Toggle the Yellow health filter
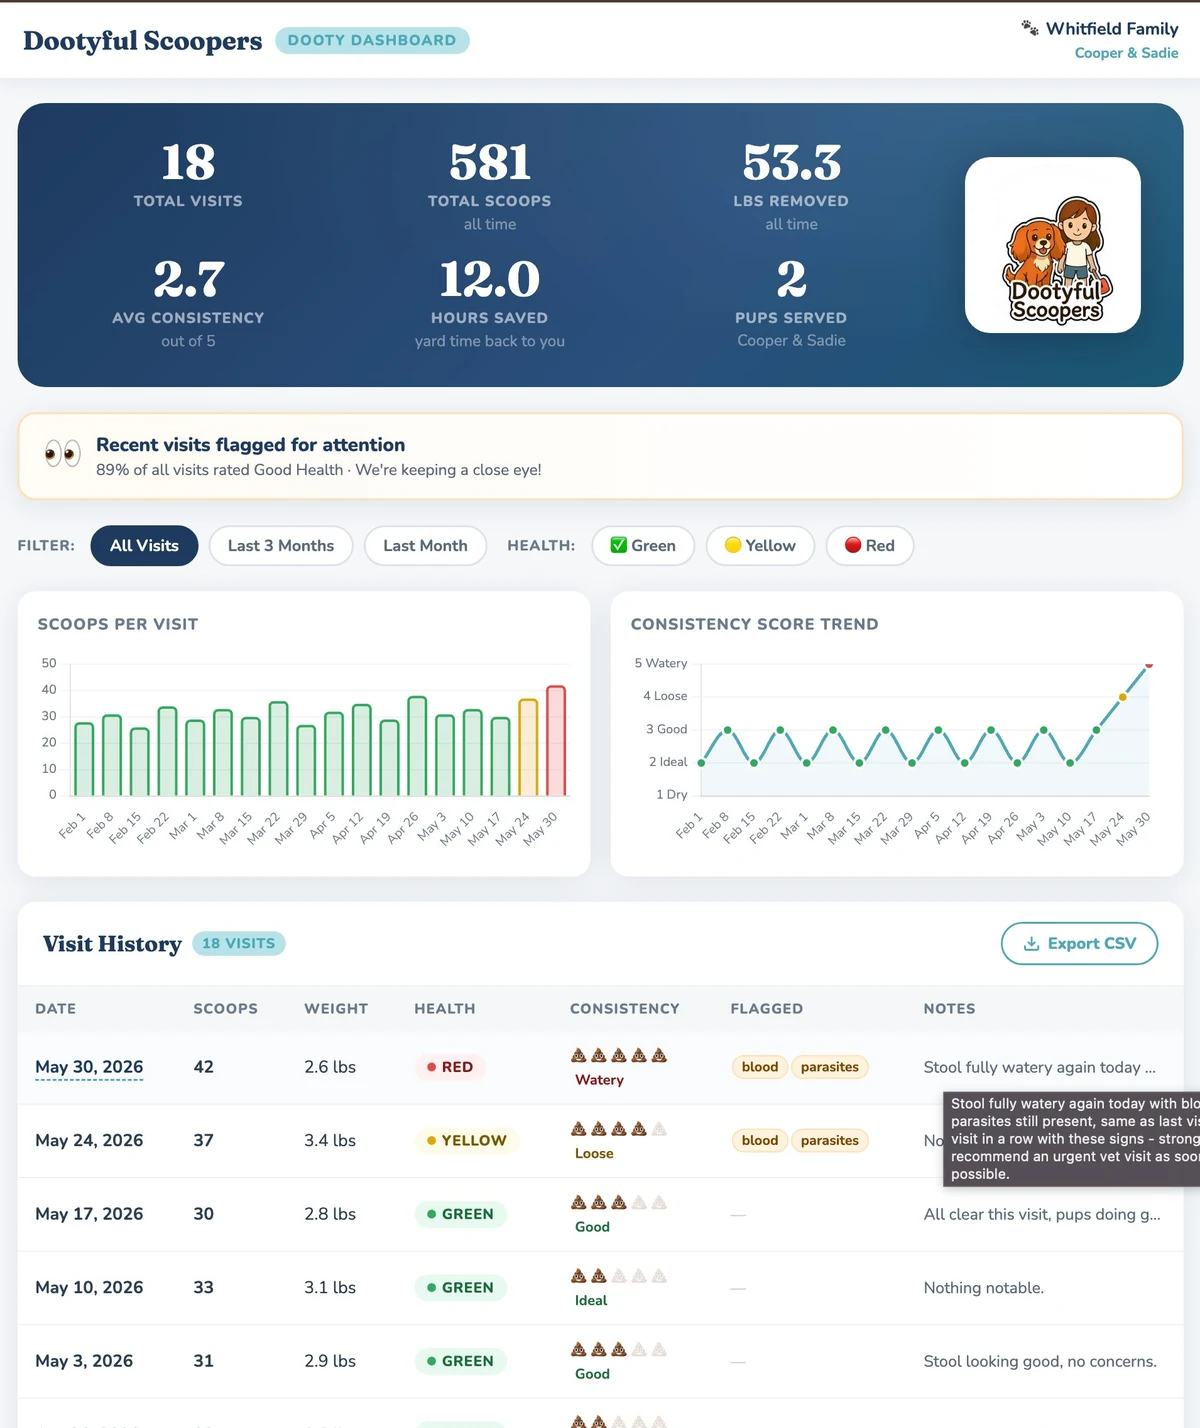The height and width of the screenshot is (1428, 1200). tap(760, 546)
